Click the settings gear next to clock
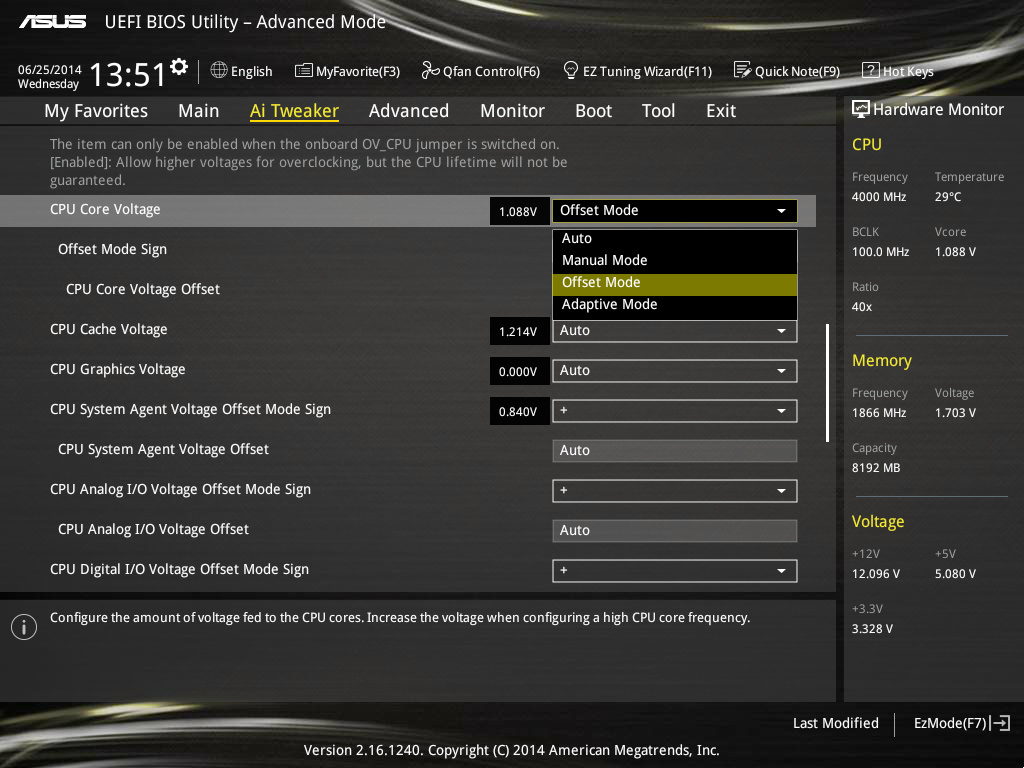1024x768 pixels. click(178, 67)
